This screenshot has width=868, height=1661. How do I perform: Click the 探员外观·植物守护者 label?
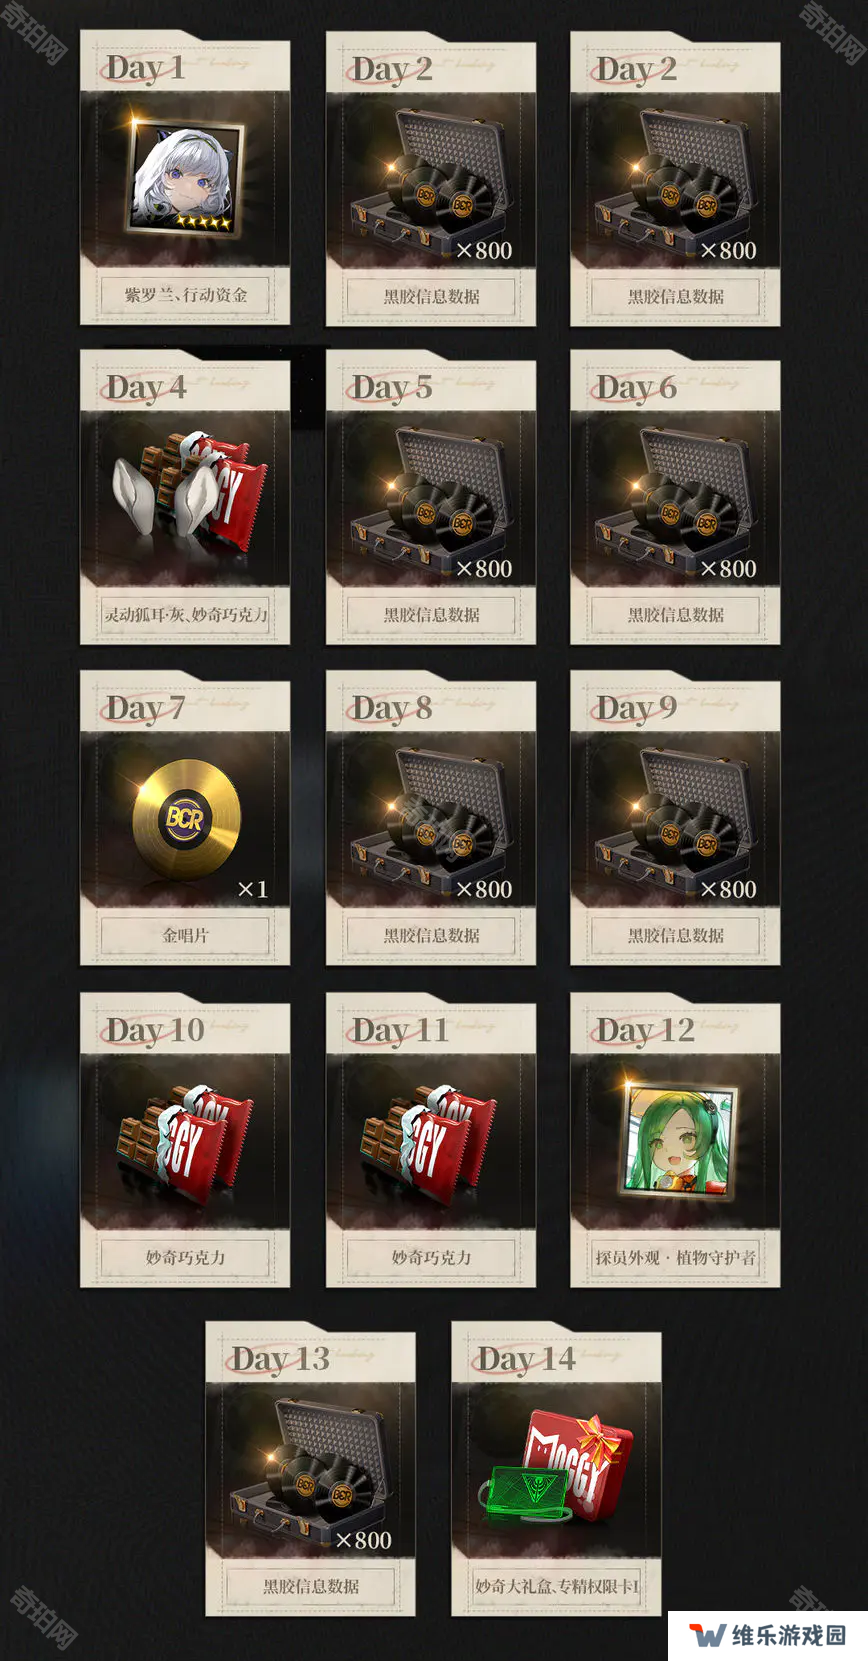click(675, 1257)
